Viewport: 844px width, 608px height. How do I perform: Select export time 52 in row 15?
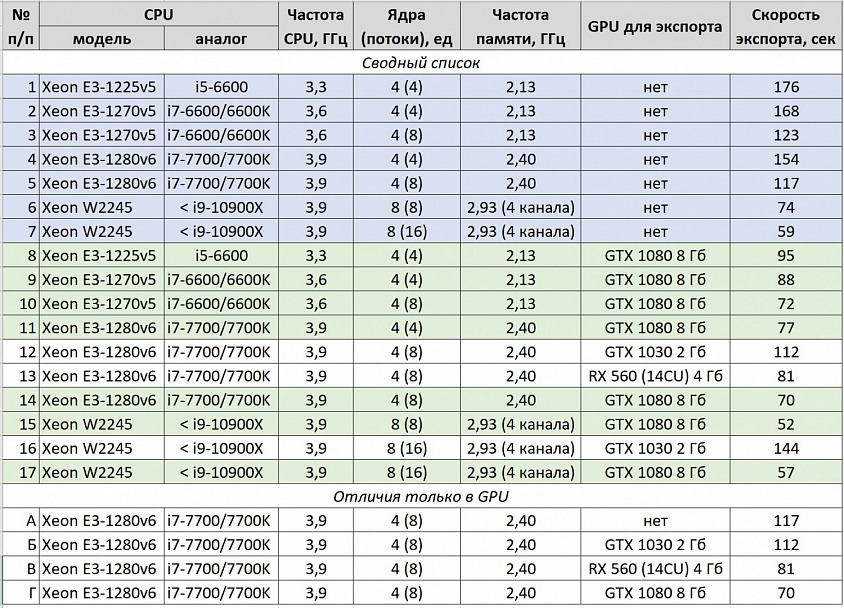[x=786, y=424]
